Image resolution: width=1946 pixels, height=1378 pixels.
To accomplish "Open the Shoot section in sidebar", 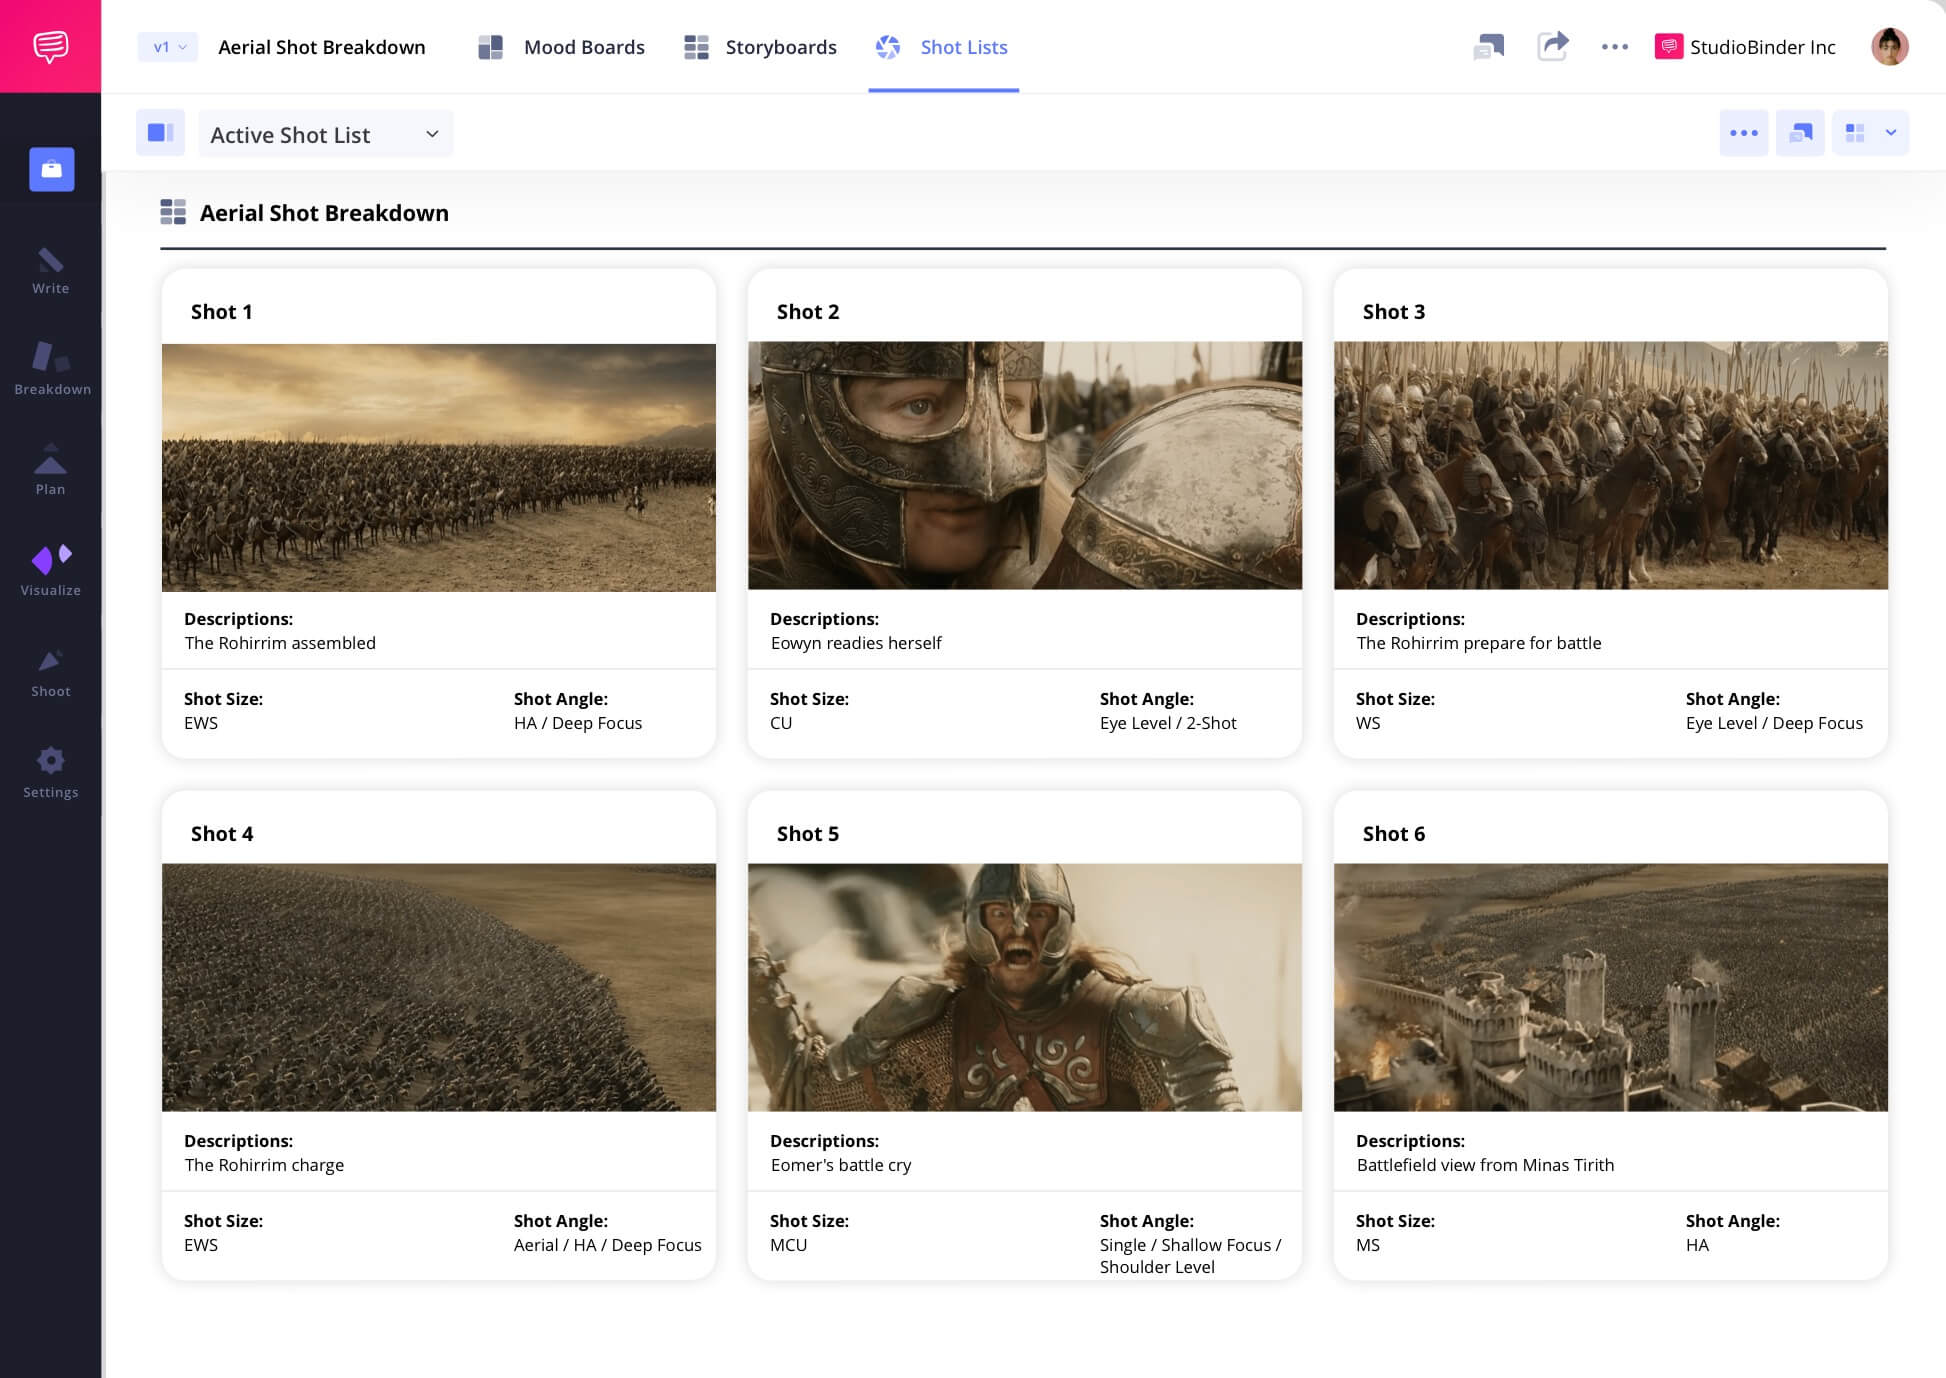I will (x=51, y=673).
